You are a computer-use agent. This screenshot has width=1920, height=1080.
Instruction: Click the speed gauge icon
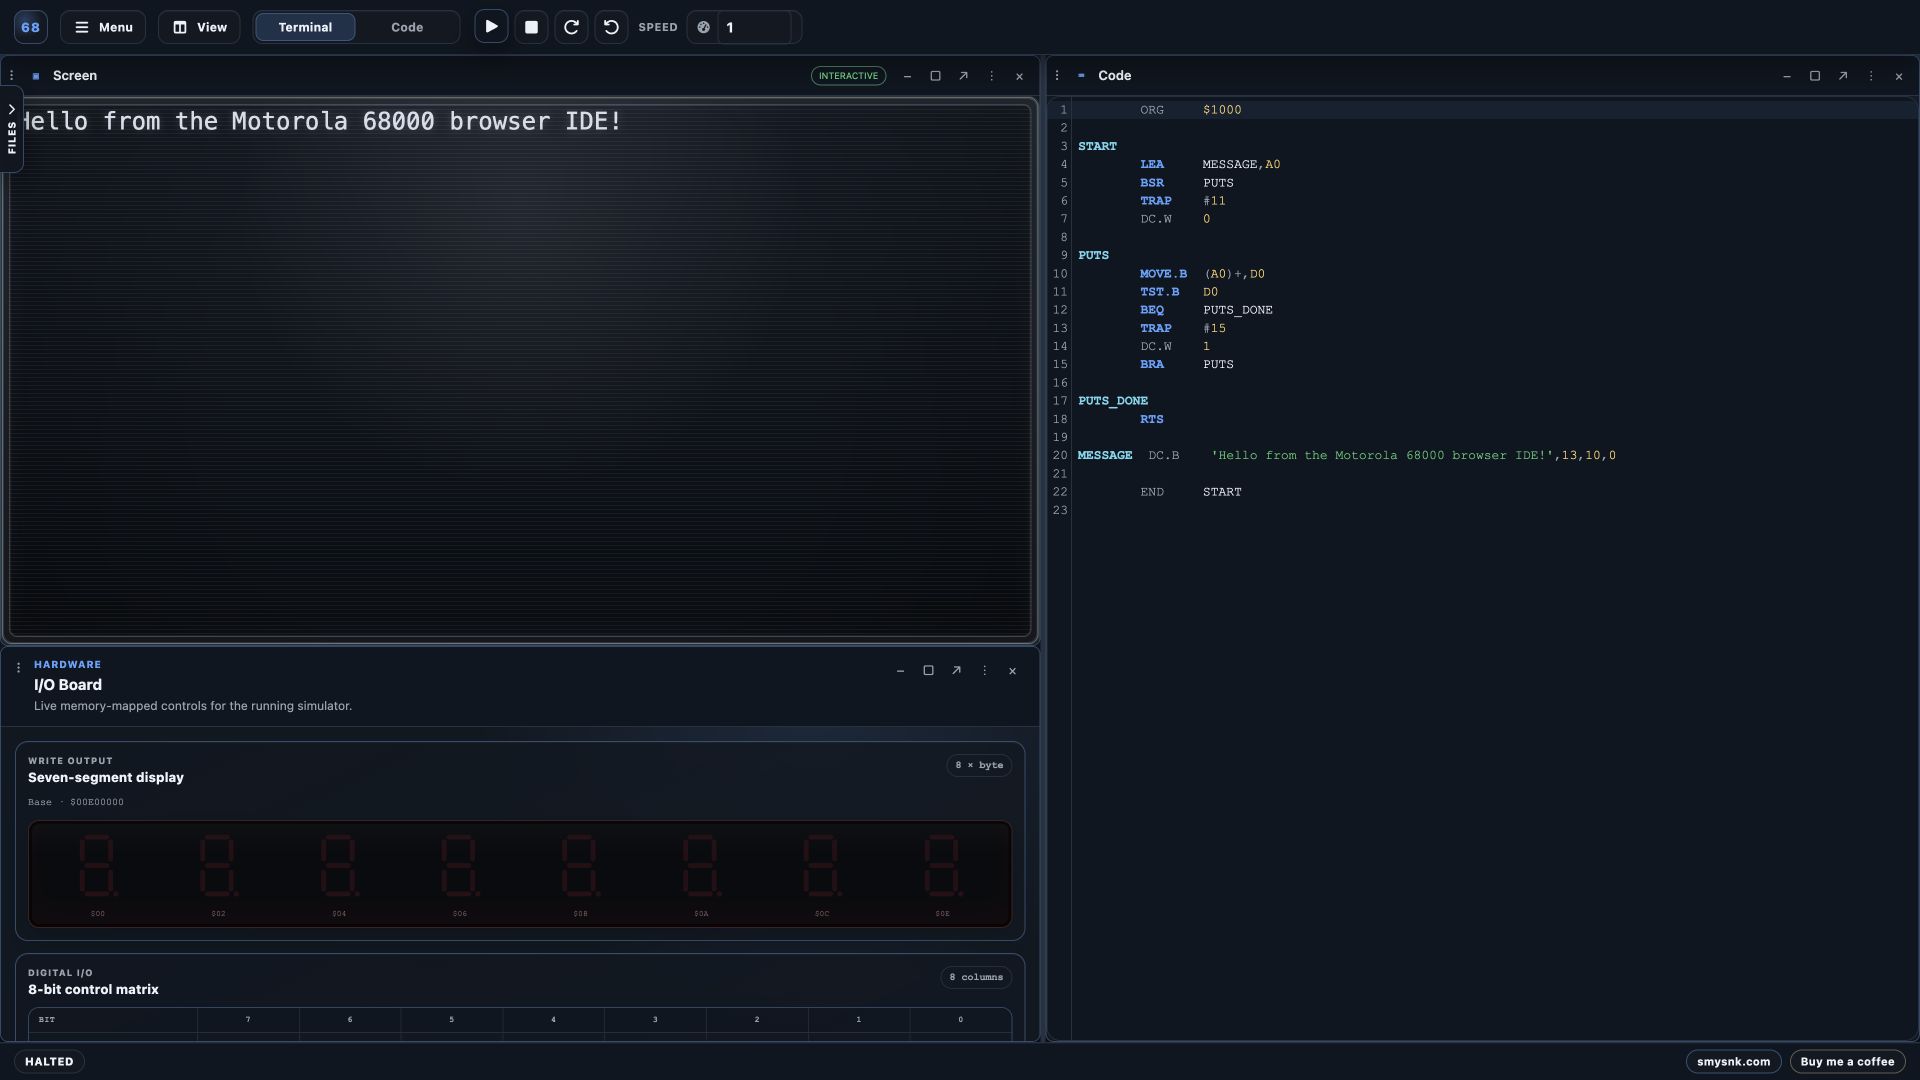(704, 27)
